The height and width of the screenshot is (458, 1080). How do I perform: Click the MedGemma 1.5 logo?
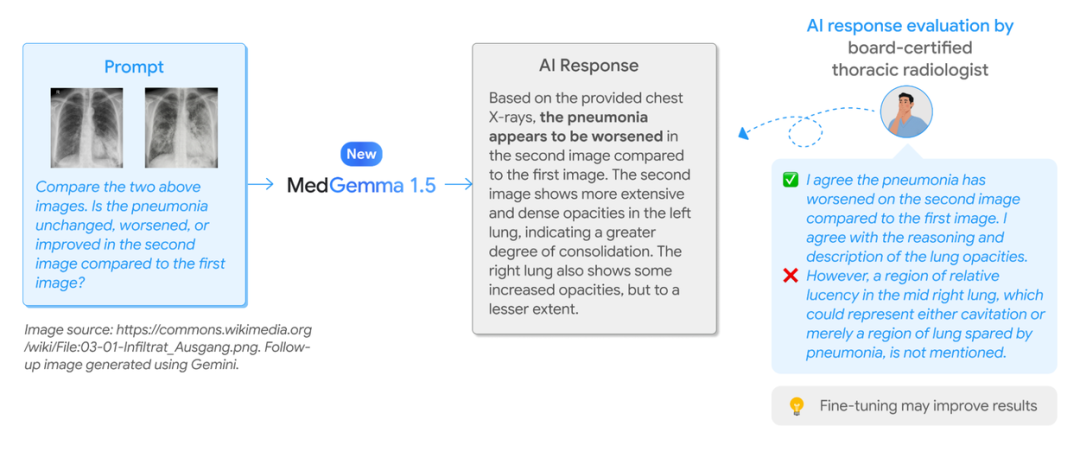point(362,185)
